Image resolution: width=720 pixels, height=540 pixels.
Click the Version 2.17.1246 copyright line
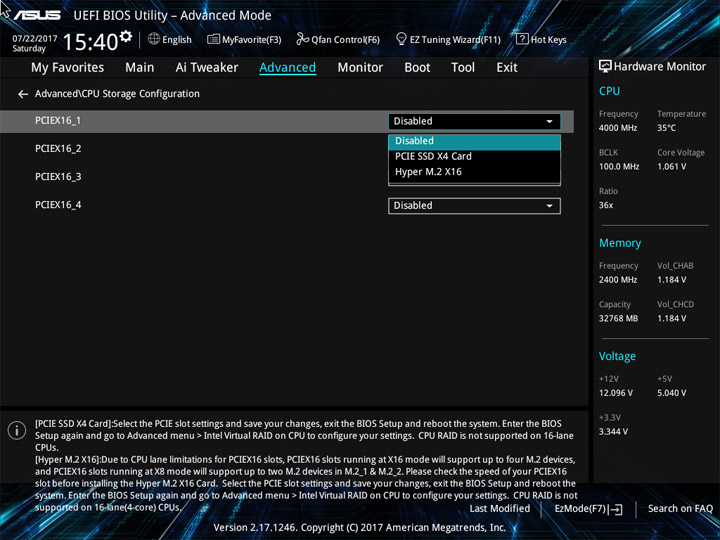click(x=360, y=528)
